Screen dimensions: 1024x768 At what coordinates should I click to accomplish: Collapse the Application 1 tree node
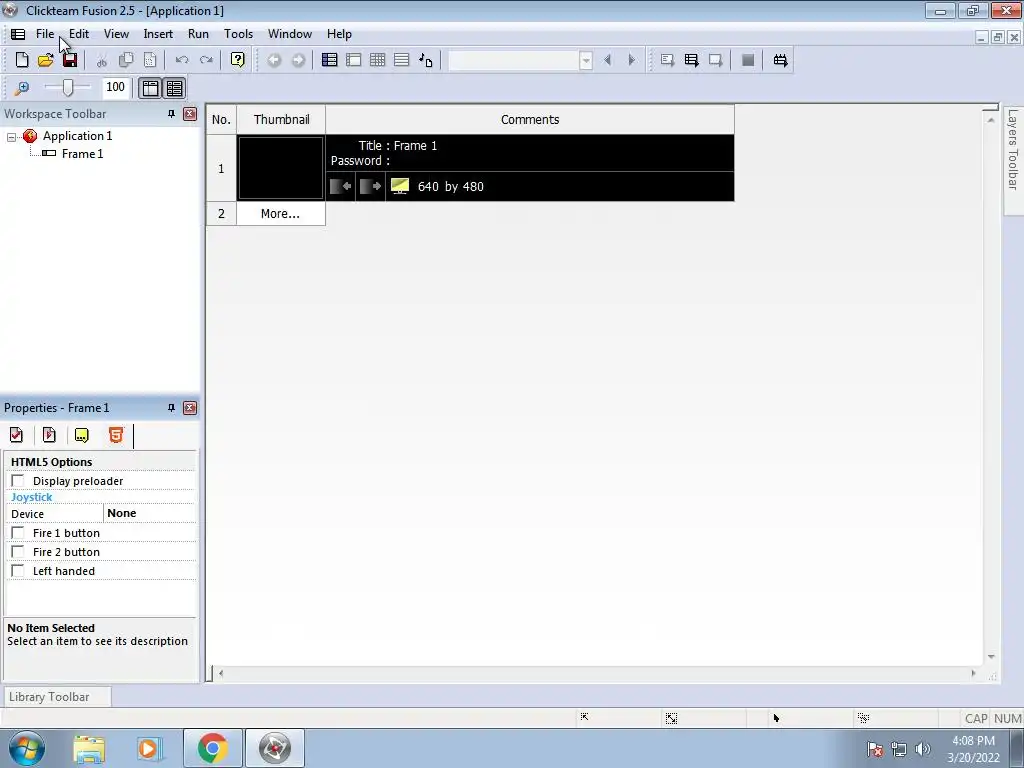[x=11, y=136]
